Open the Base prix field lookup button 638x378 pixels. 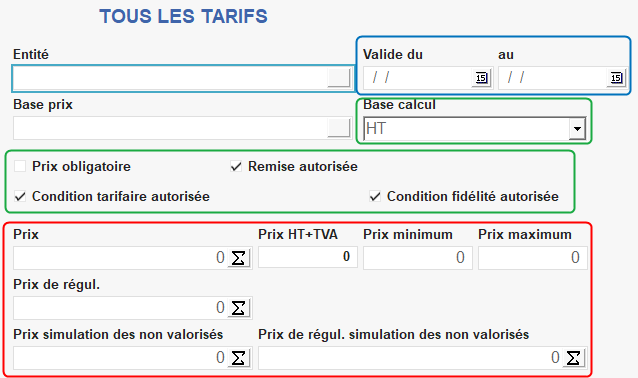click(339, 128)
